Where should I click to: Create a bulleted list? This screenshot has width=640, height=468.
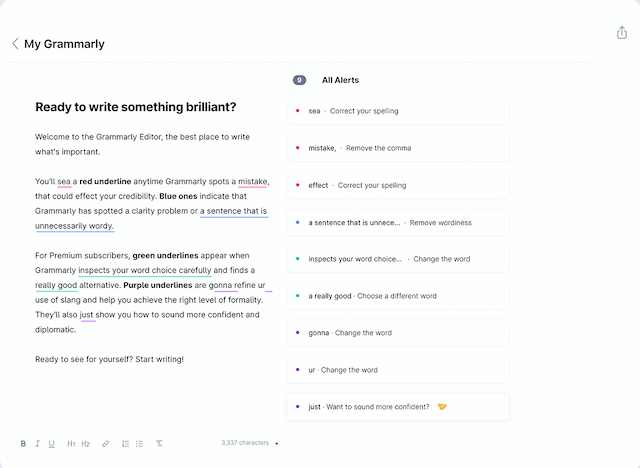[139, 443]
